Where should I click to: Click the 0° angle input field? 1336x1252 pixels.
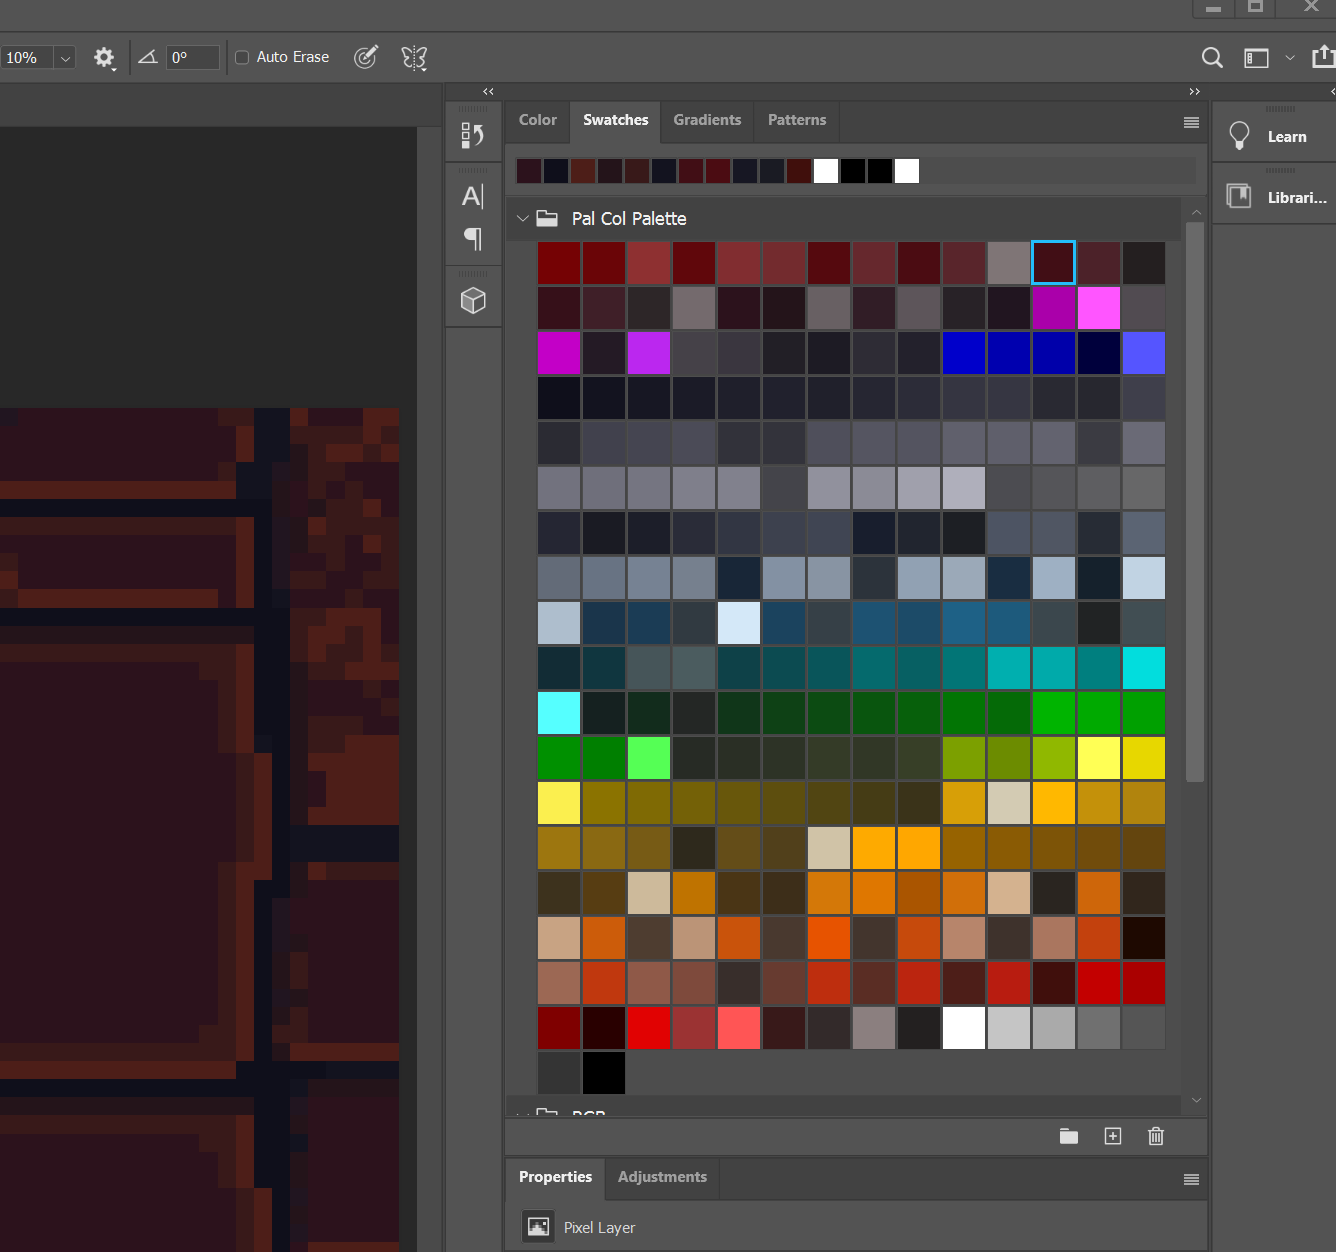point(192,57)
